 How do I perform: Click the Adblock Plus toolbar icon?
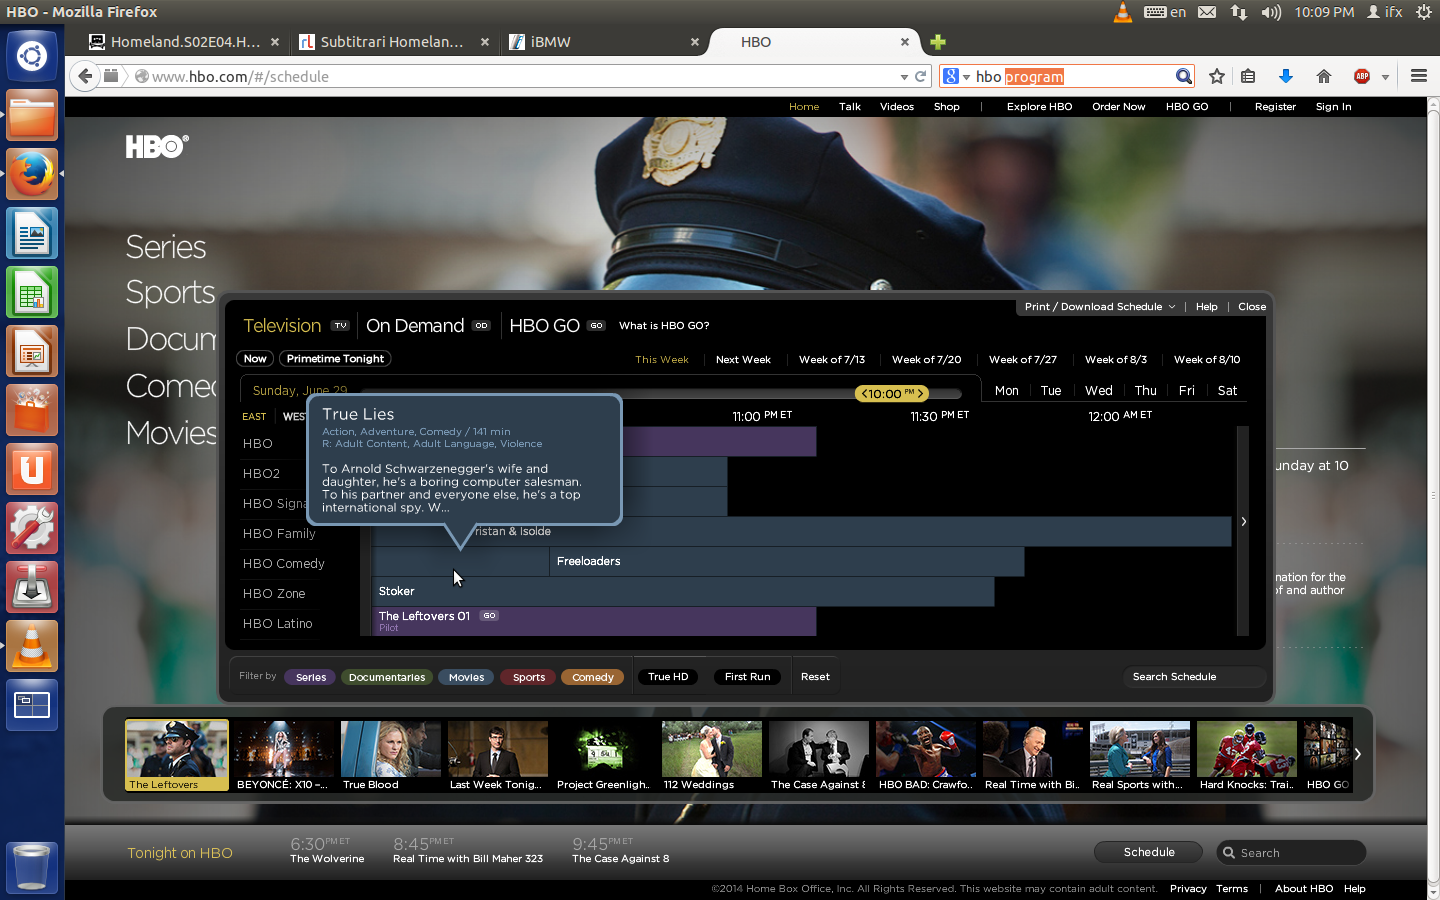tap(1362, 76)
